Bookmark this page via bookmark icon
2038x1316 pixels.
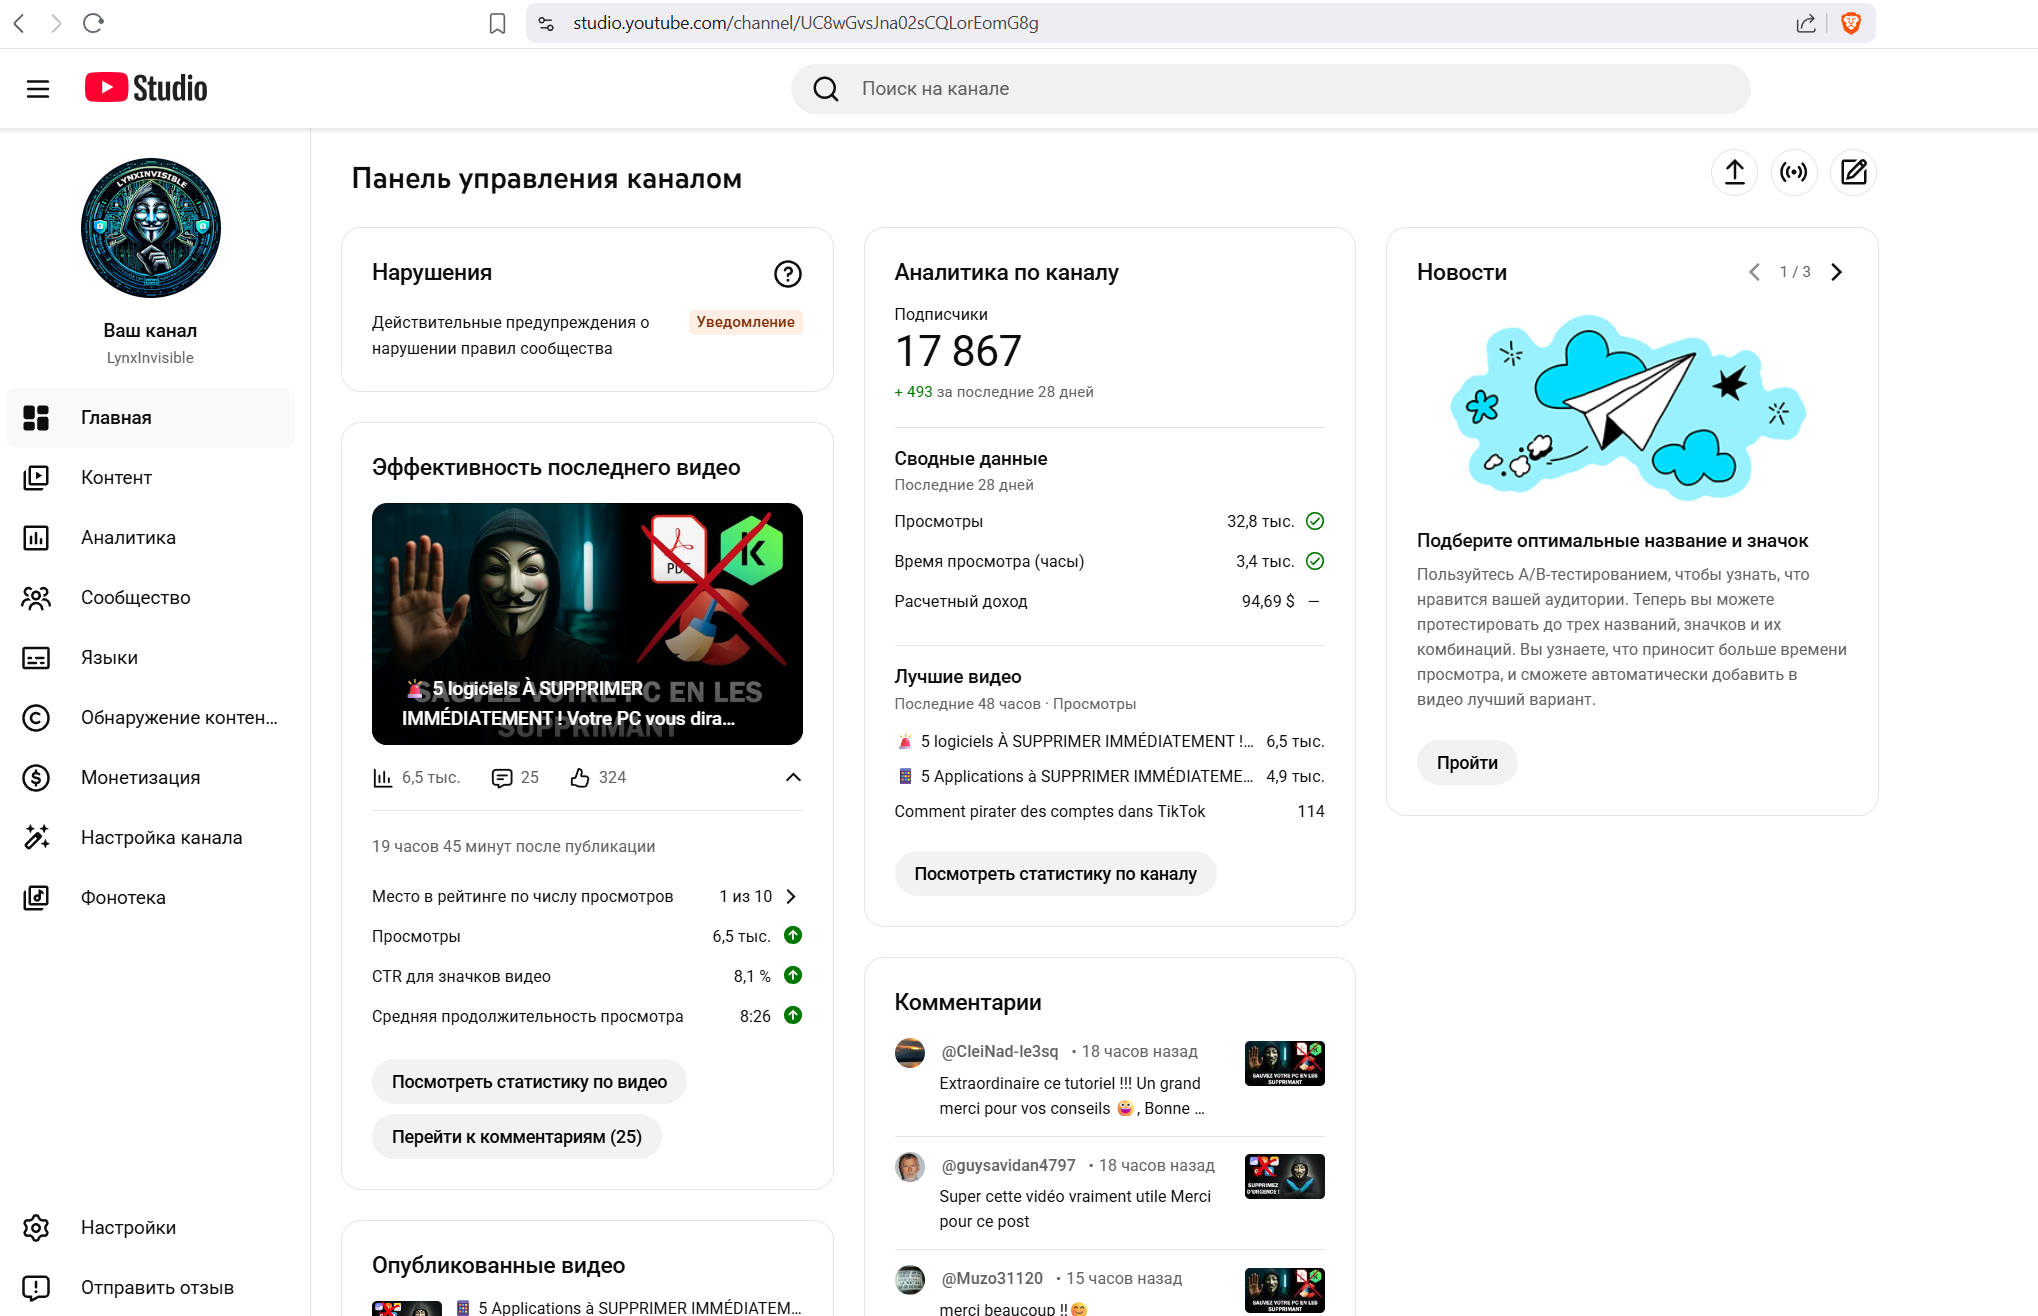(497, 23)
